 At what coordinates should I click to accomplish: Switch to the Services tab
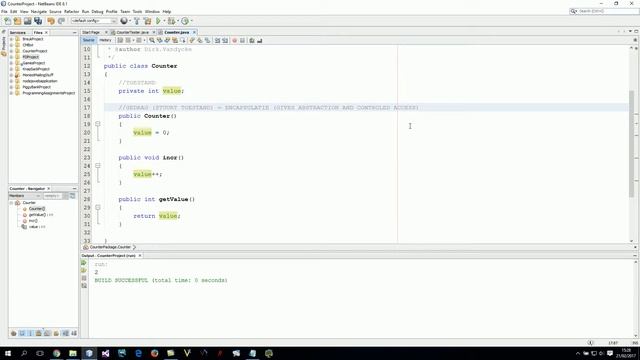[18, 32]
